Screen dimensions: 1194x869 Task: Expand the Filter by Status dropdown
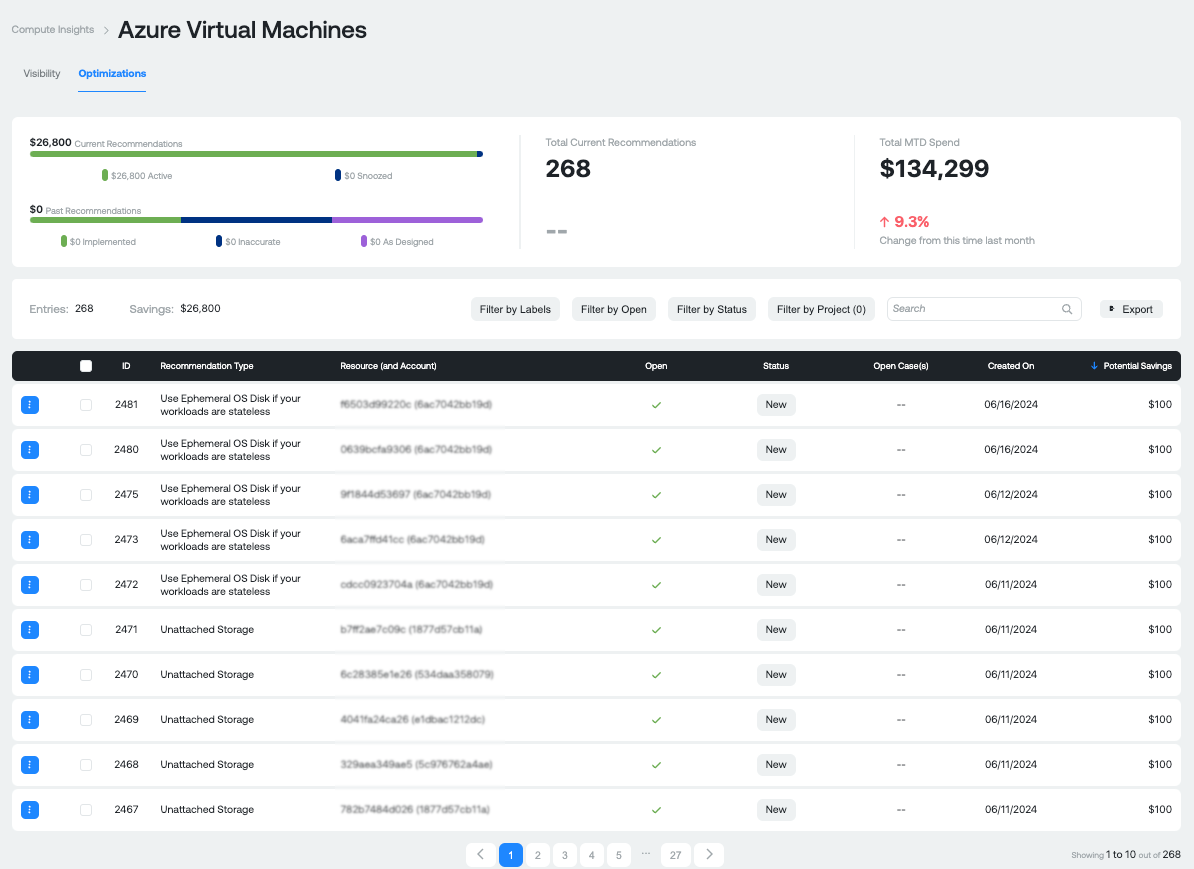pyautogui.click(x=712, y=309)
